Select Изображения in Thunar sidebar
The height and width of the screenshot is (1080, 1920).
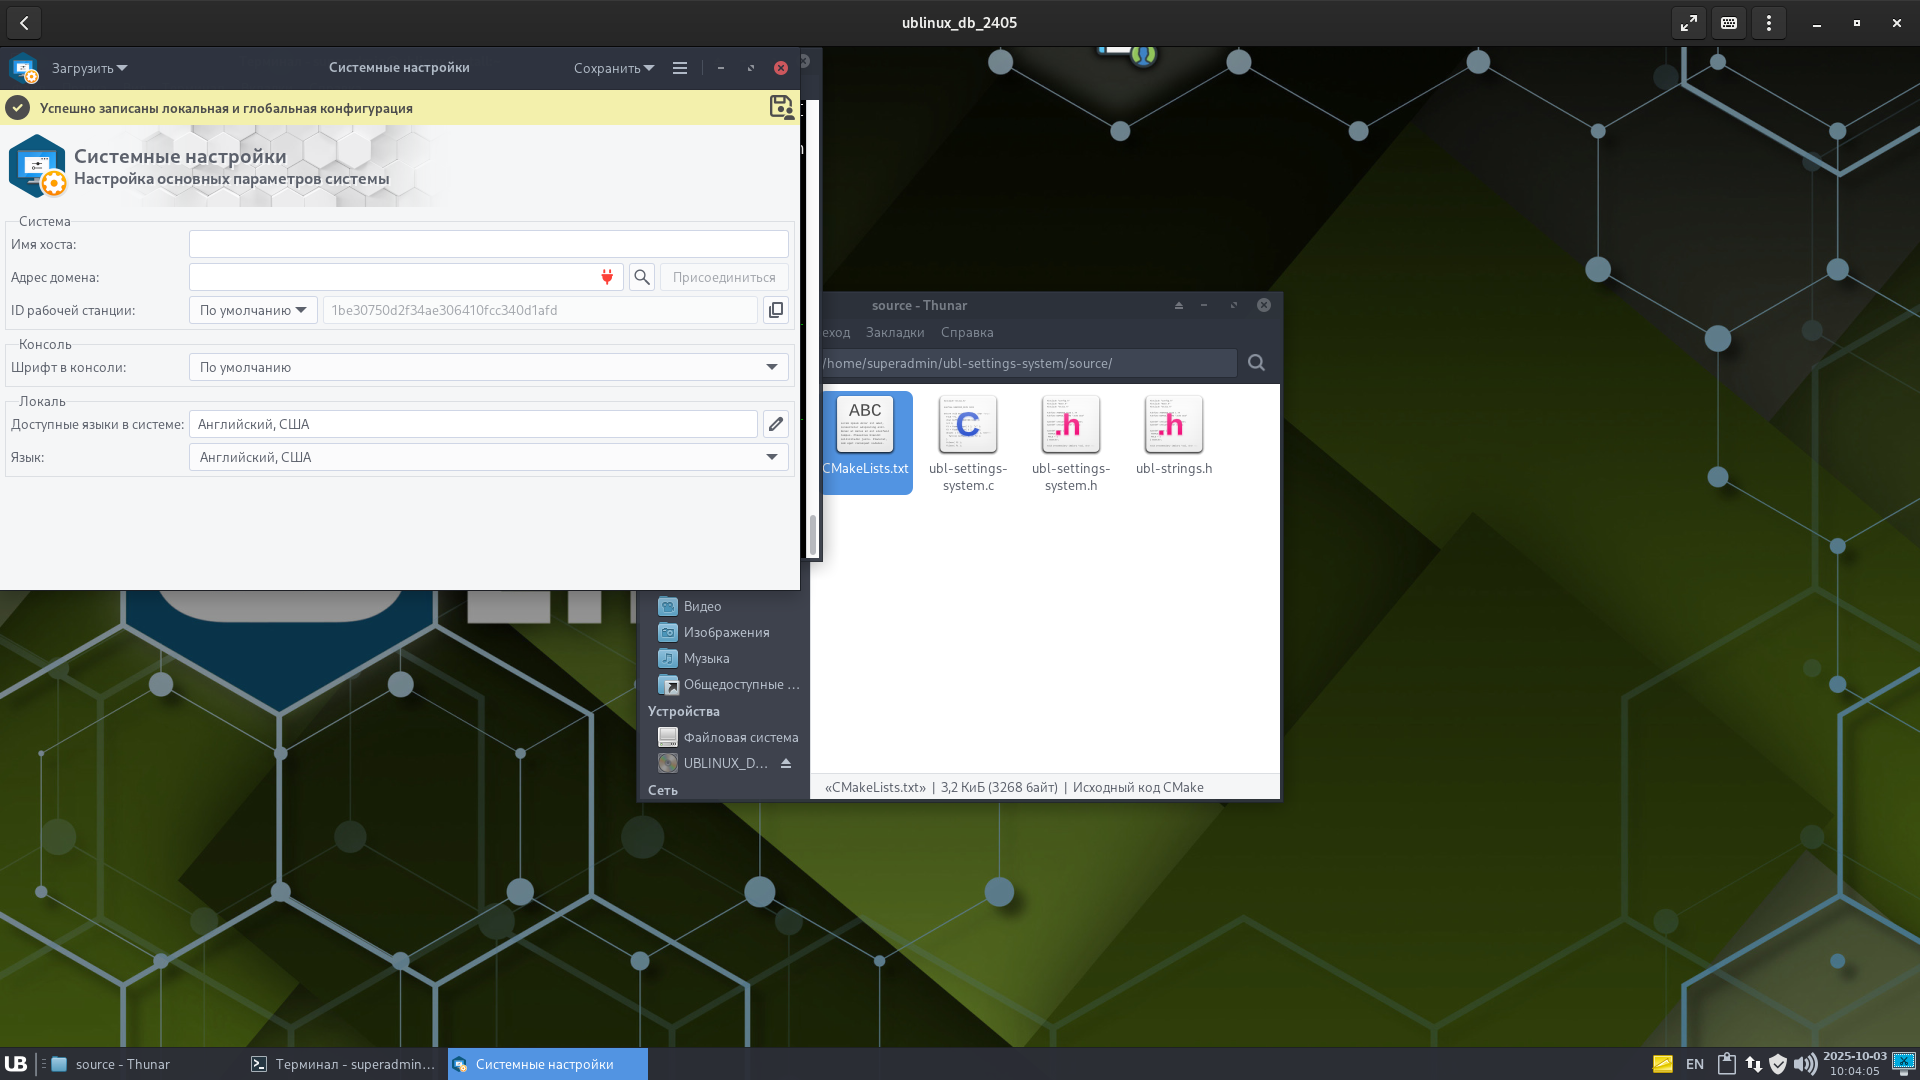tap(726, 632)
